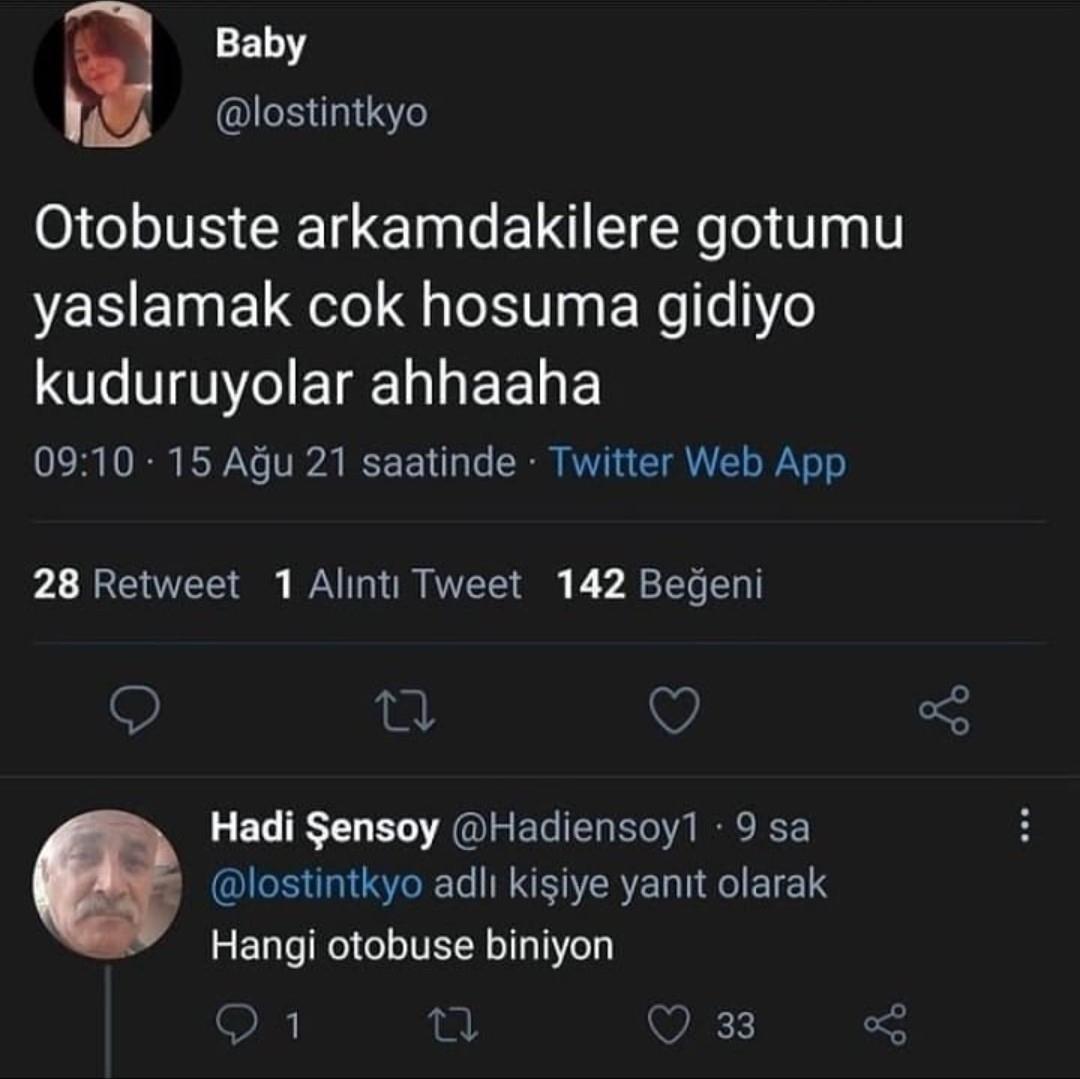Open Baby's profile picture
The width and height of the screenshot is (1080, 1079).
click(x=108, y=75)
